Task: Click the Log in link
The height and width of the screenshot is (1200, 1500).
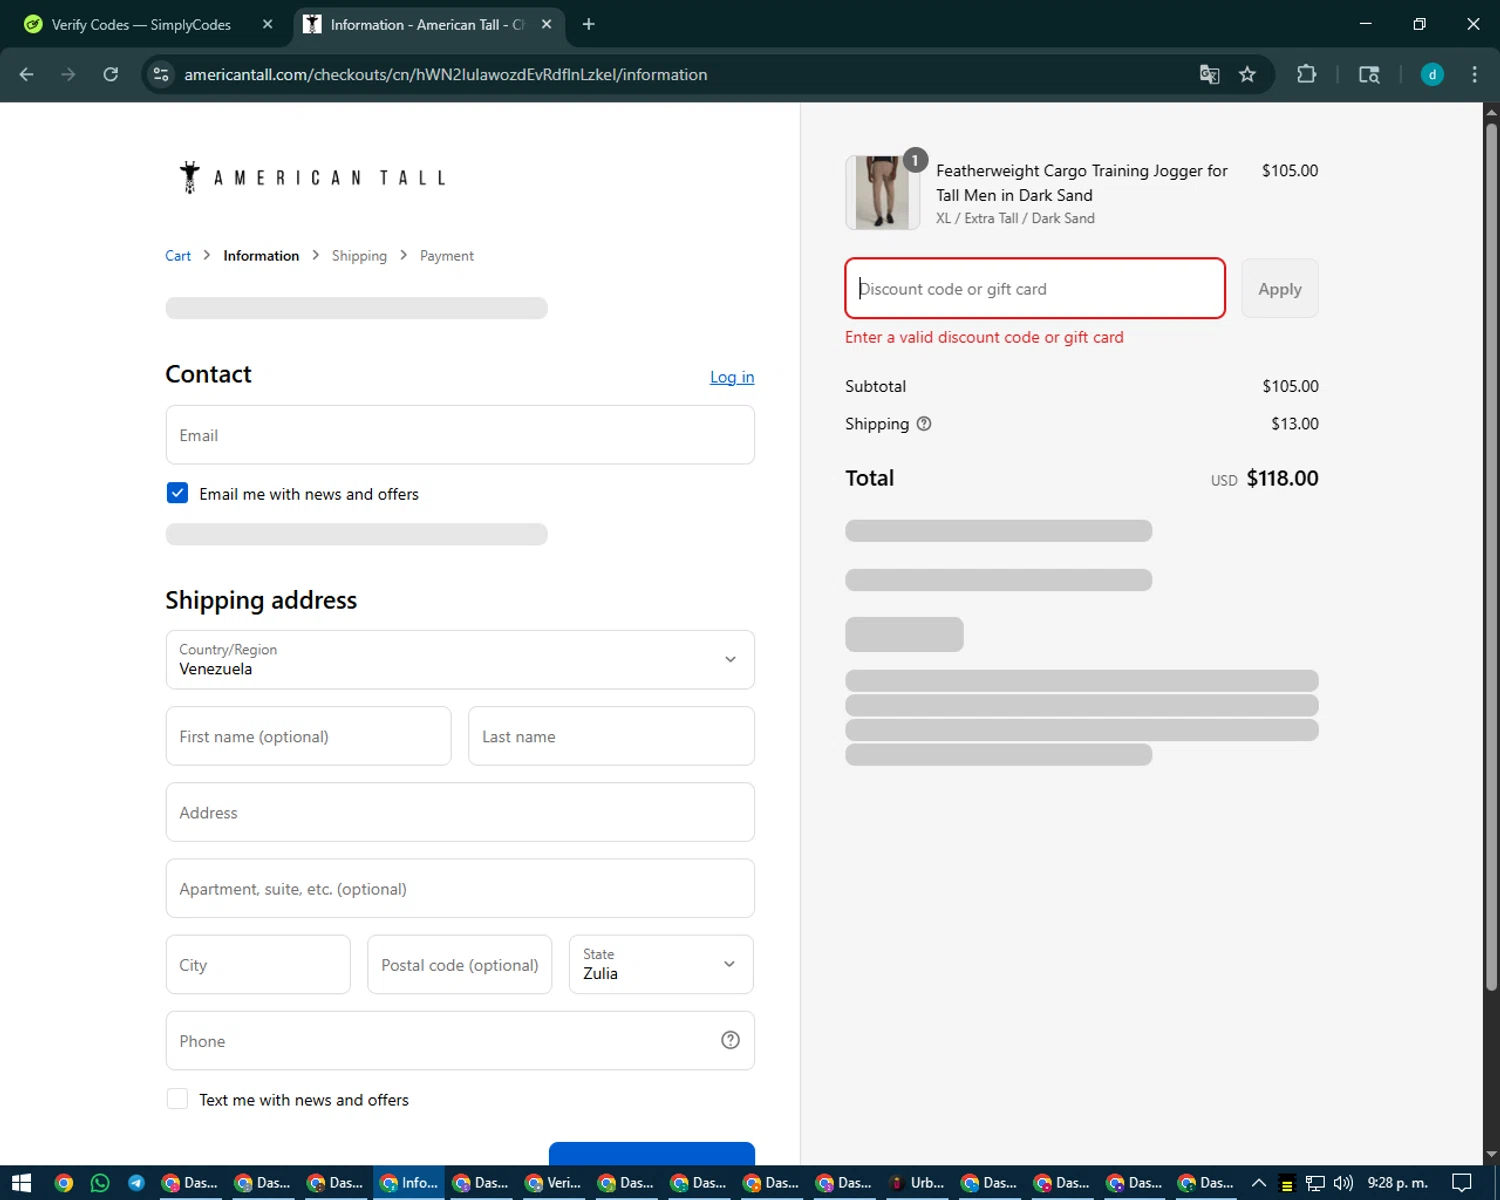Action: click(x=732, y=377)
